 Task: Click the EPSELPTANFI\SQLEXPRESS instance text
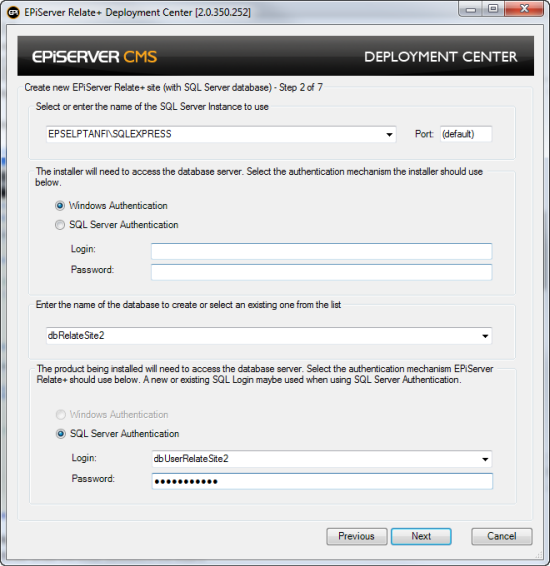coord(110,134)
